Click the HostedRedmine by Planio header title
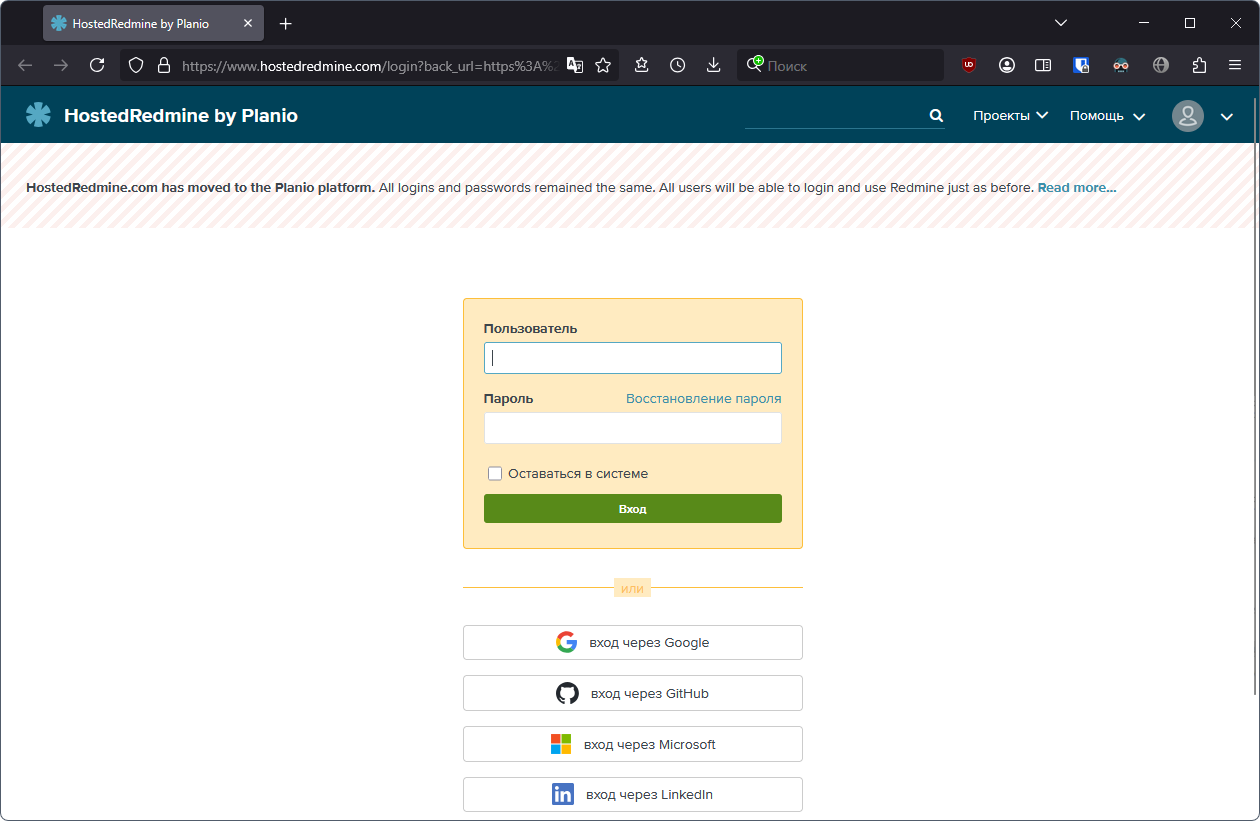The width and height of the screenshot is (1260, 821). (181, 116)
